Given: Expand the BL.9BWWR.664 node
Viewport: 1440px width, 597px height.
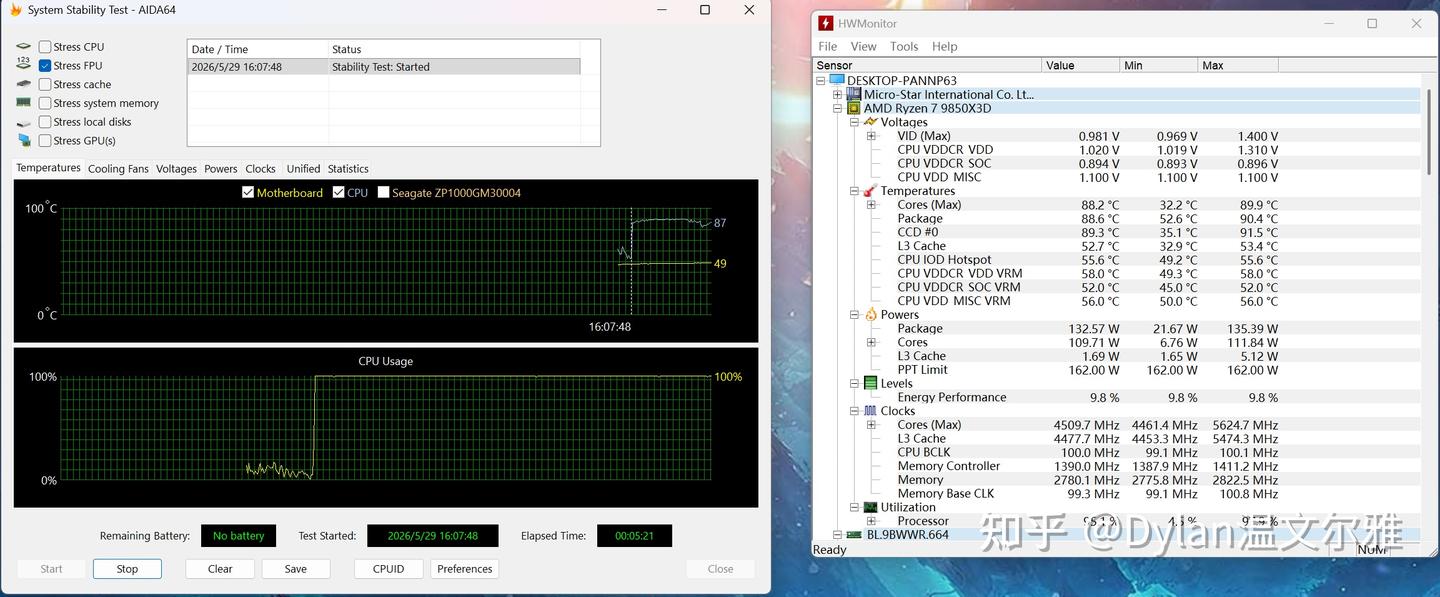Looking at the screenshot, I should 838,535.
